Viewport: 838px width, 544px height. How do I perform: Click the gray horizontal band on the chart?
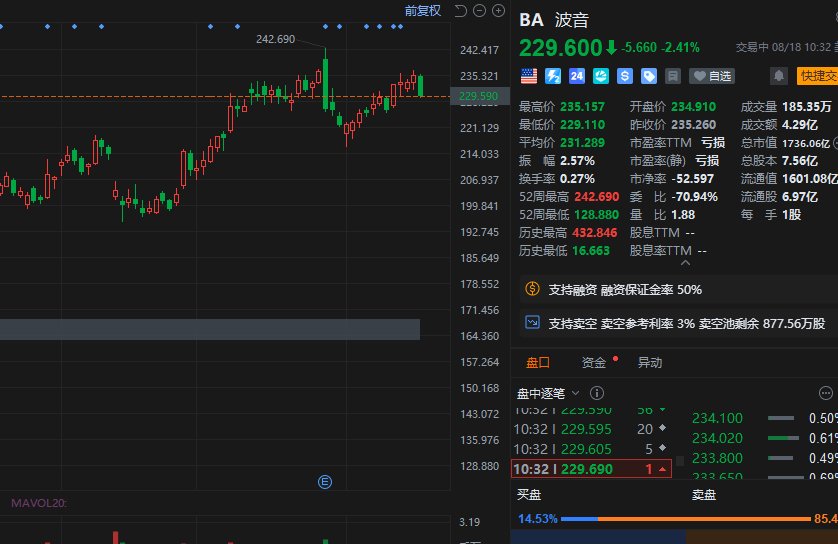pos(210,329)
